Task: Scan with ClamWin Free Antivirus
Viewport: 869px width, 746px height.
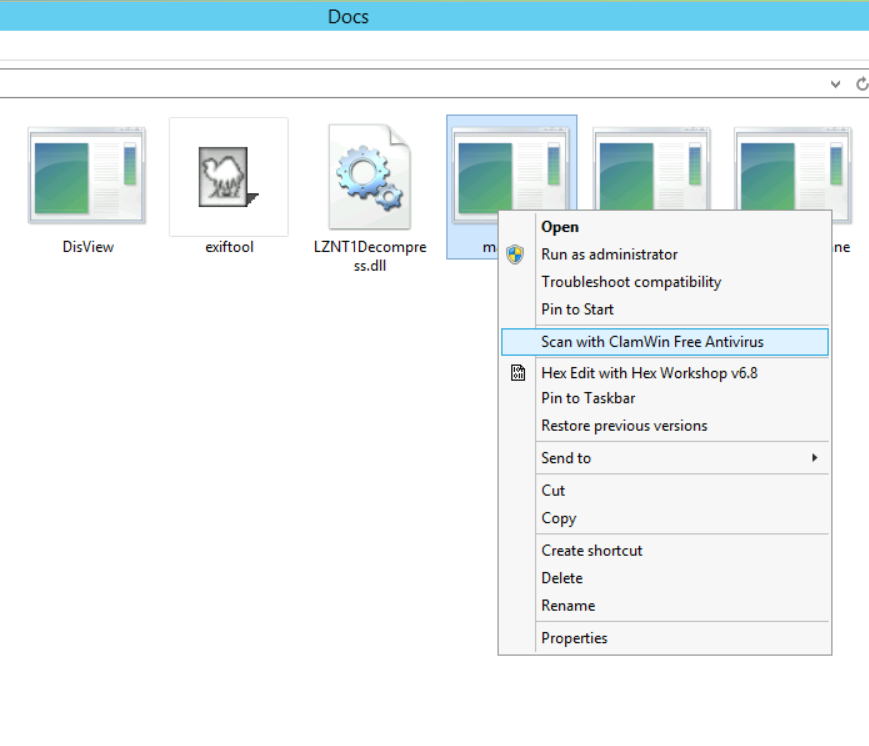Action: click(652, 342)
